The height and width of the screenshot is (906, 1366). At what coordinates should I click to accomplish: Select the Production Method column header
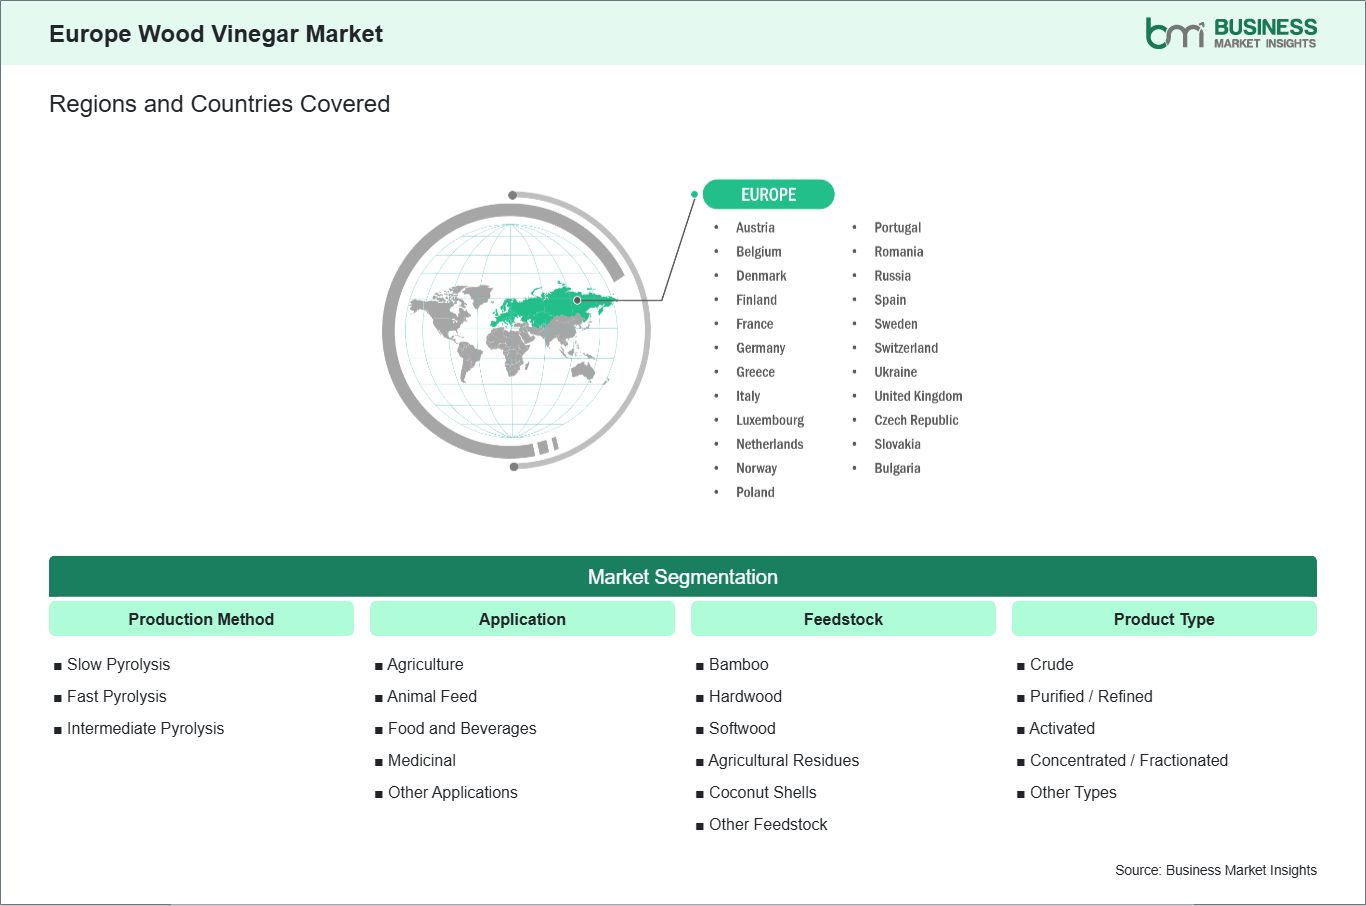click(201, 619)
